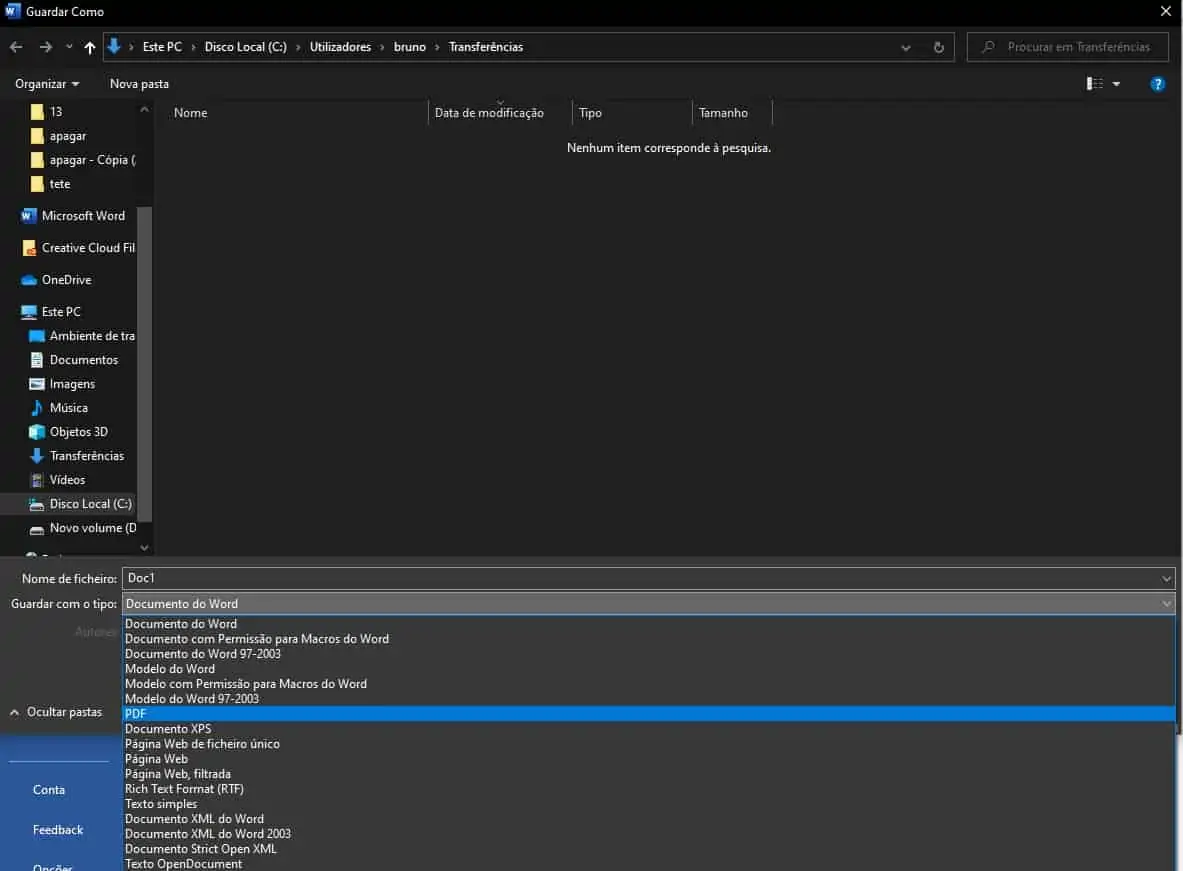The image size is (1183, 871).
Task: Choose Modelo do Word format
Action: pyautogui.click(x=648, y=669)
